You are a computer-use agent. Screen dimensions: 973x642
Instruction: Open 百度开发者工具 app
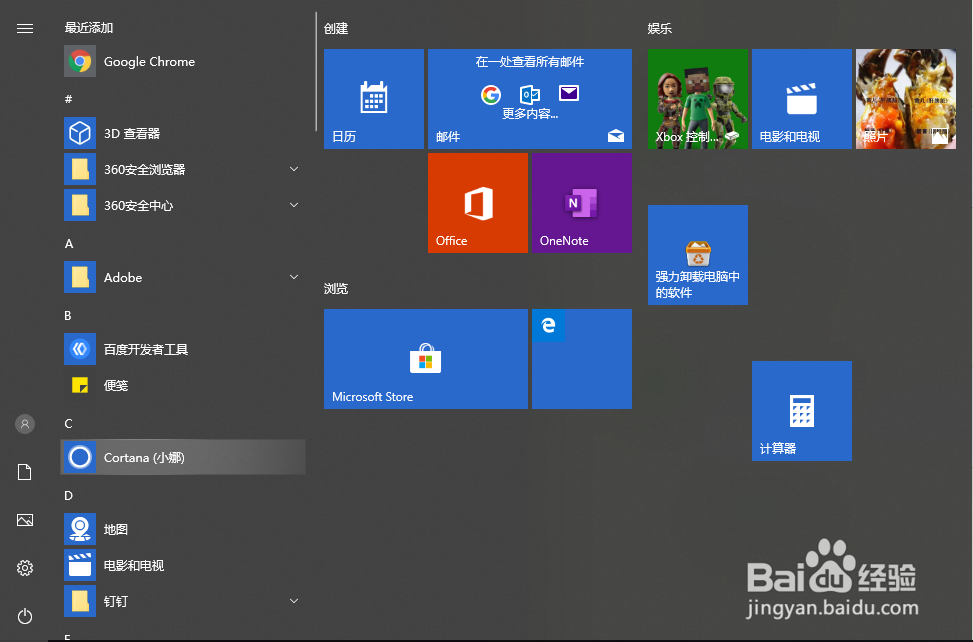point(183,349)
